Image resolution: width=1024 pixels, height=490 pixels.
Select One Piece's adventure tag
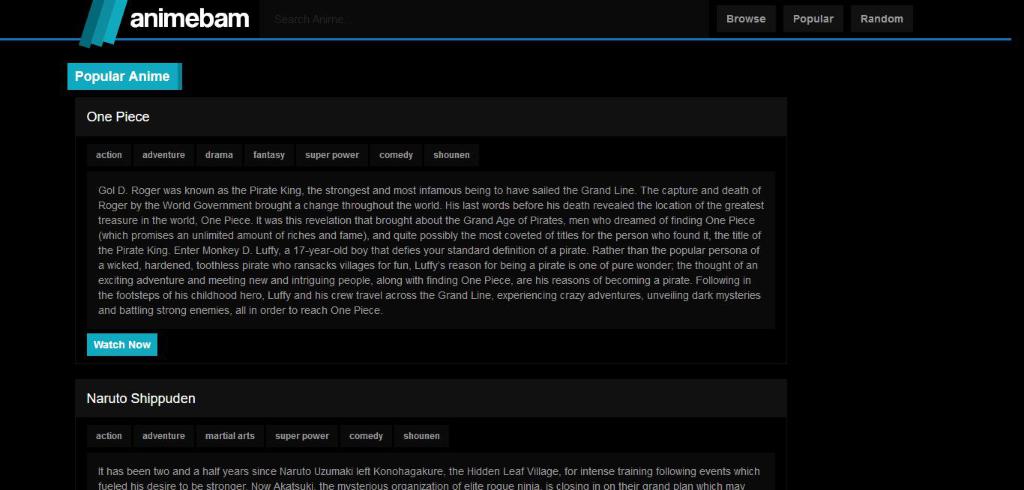(x=163, y=155)
